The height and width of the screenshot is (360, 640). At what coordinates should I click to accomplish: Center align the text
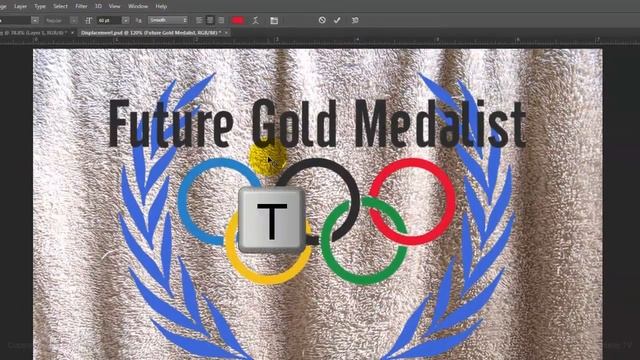[210, 20]
